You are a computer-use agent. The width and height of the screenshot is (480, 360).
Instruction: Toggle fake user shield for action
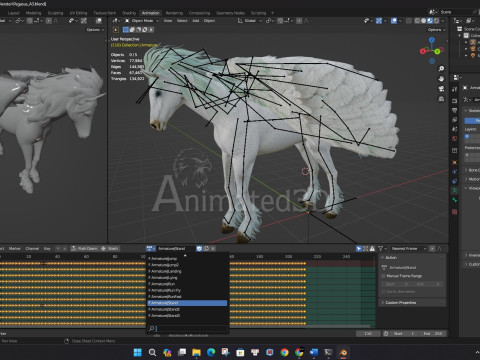[199, 249]
